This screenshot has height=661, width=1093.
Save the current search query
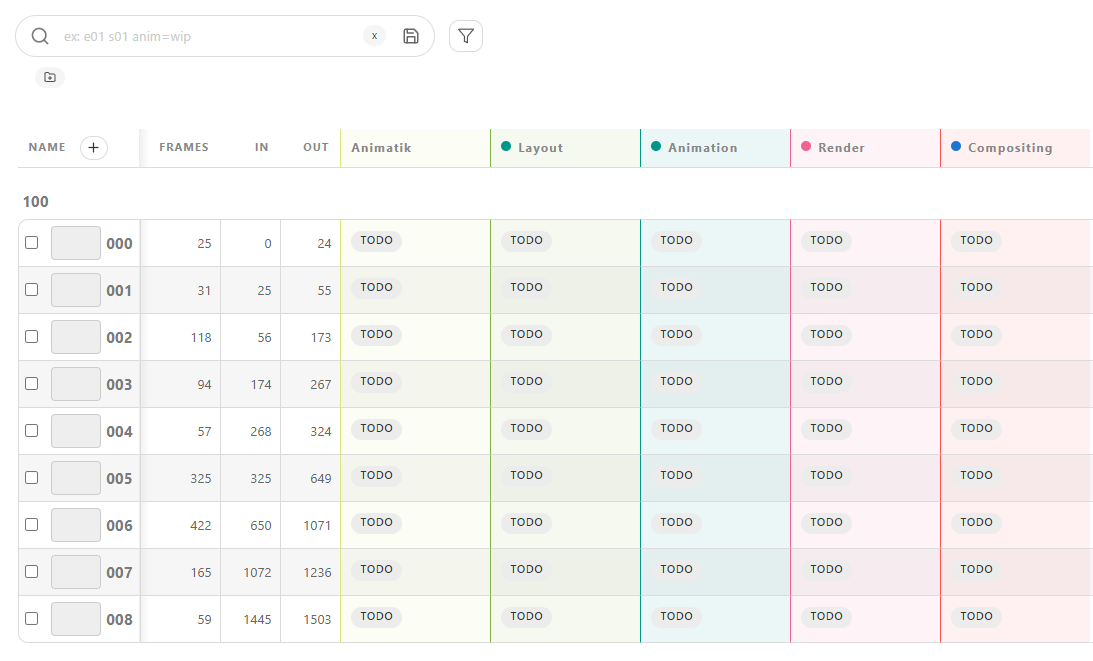pyautogui.click(x=411, y=36)
